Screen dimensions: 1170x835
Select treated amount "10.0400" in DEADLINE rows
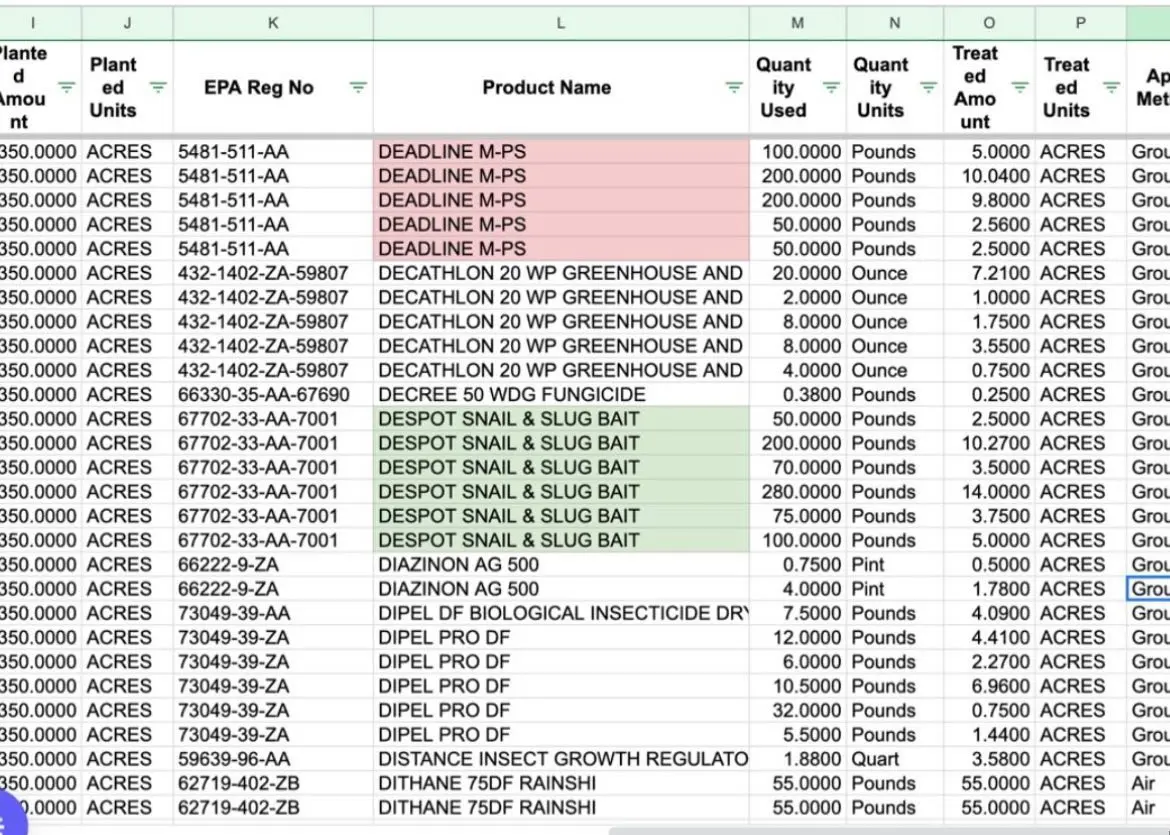(989, 176)
